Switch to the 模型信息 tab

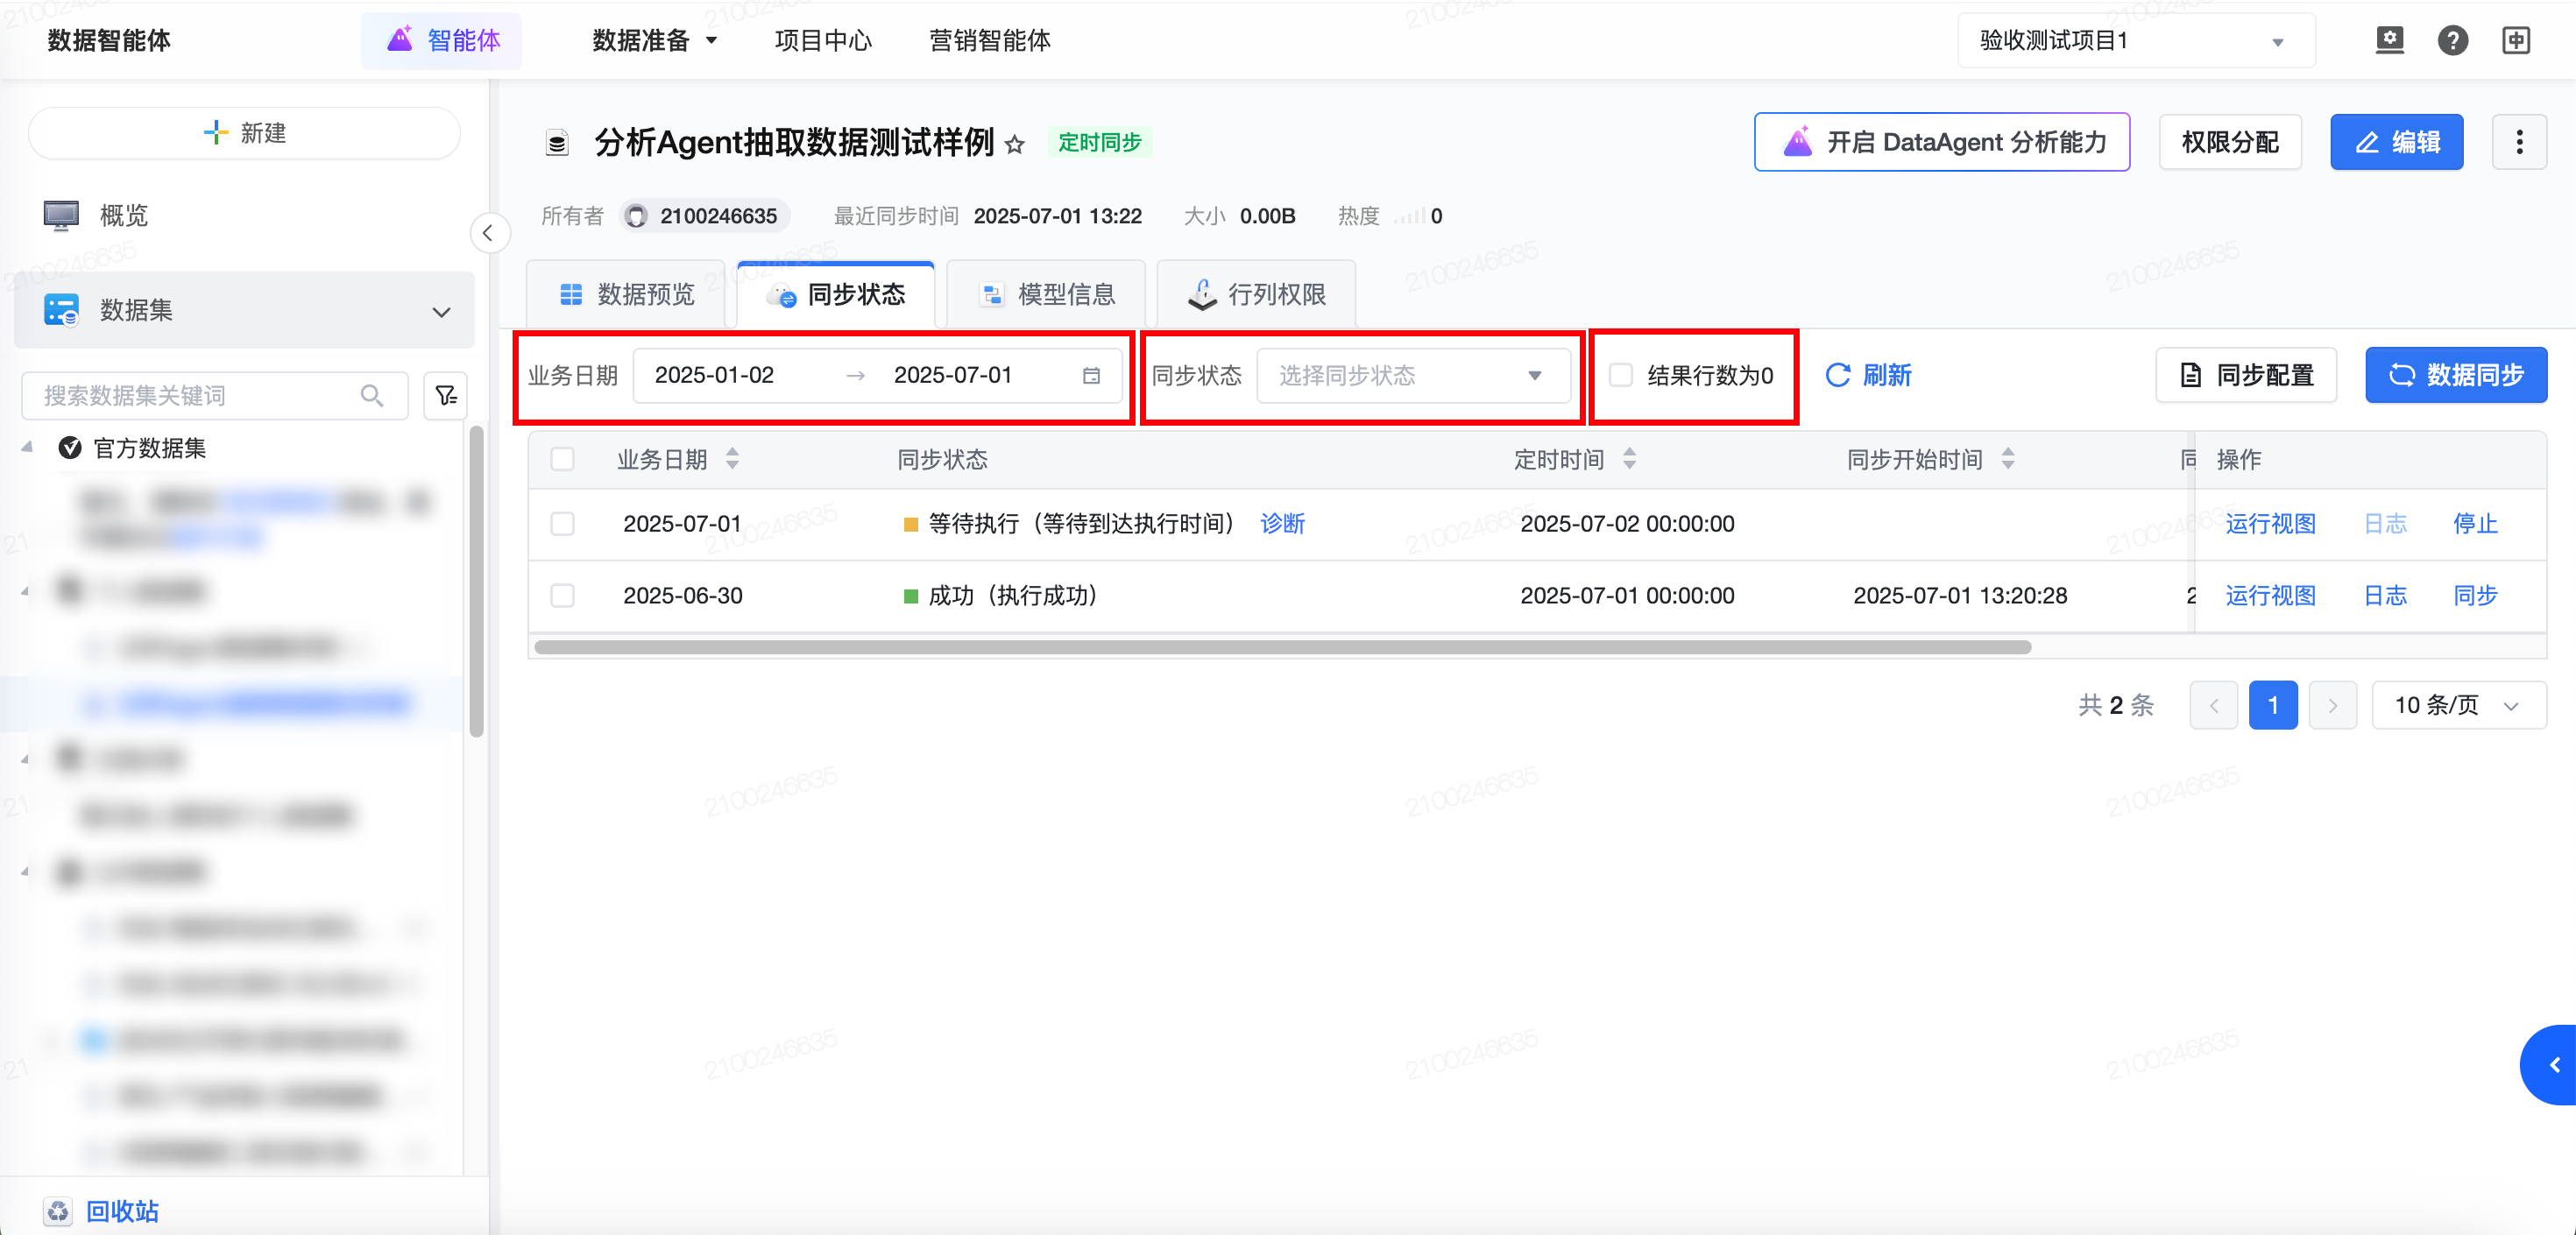(1047, 294)
